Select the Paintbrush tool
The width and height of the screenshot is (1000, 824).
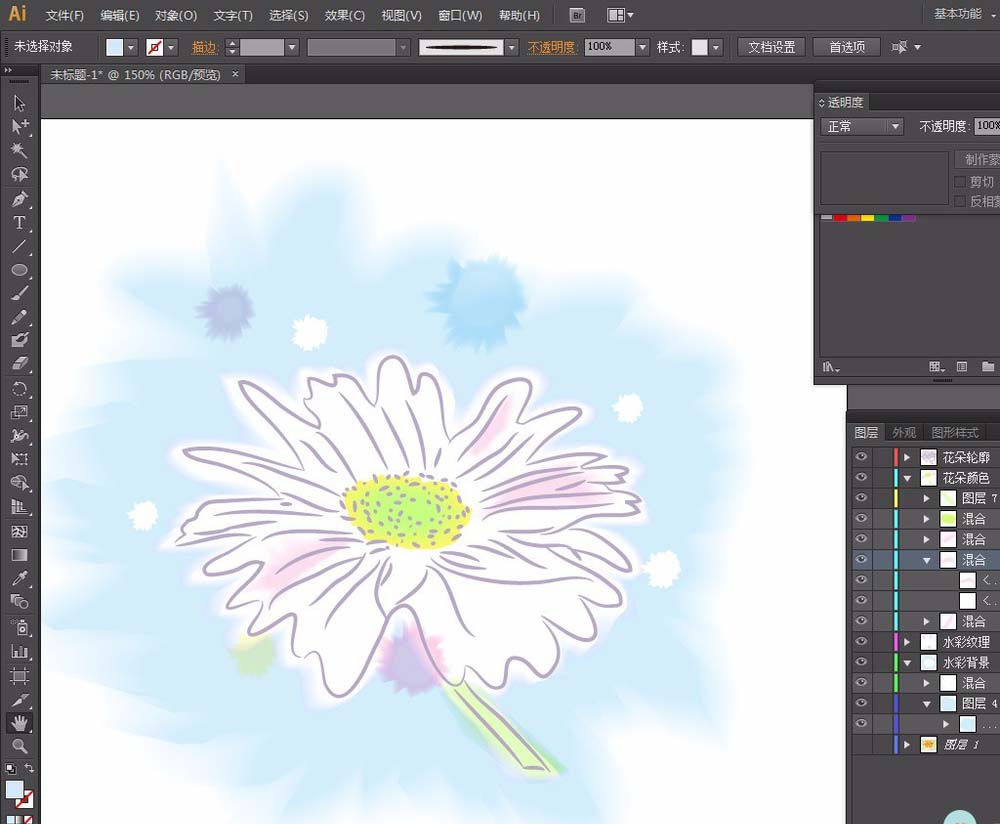(x=19, y=293)
